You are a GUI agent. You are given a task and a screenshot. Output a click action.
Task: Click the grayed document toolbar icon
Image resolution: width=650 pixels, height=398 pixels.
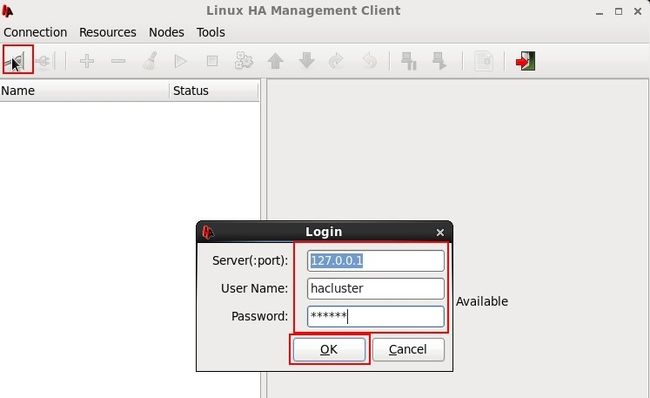pos(483,61)
